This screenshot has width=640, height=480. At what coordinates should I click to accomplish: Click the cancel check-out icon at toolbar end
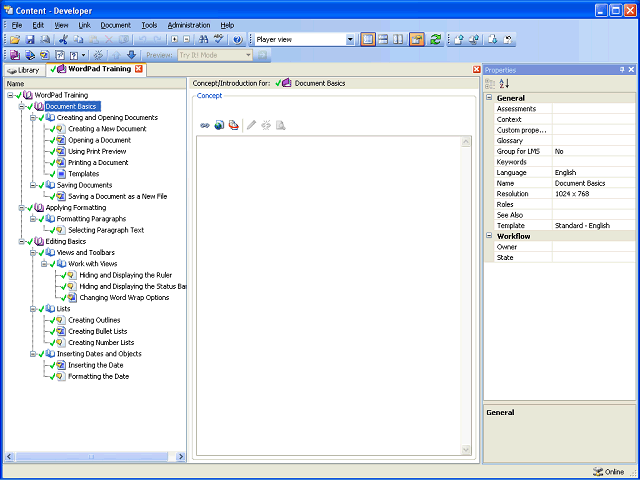pyautogui.click(x=508, y=40)
